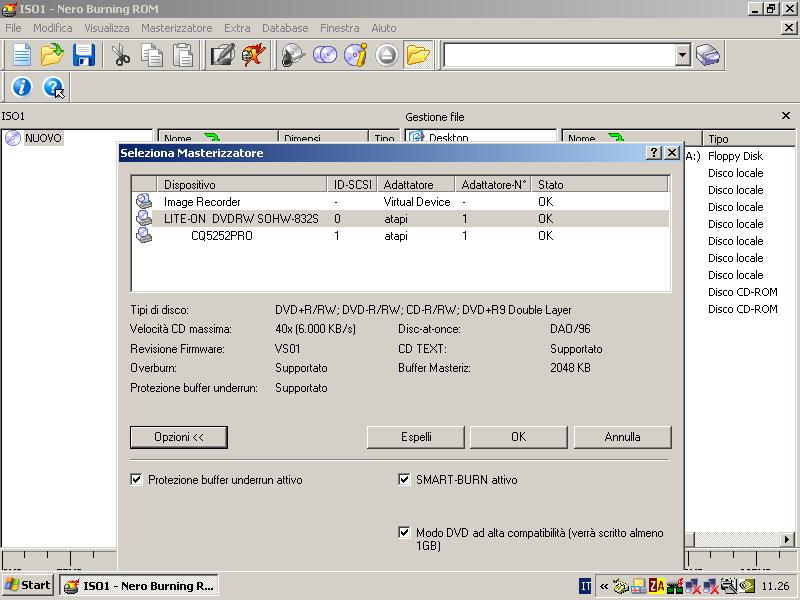Select NUOVO item in ISO1 tree
This screenshot has width=800, height=600.
click(x=43, y=138)
